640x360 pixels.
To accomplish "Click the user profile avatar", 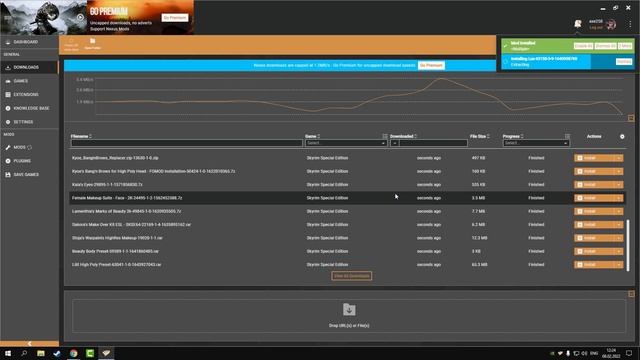I will tap(611, 24).
